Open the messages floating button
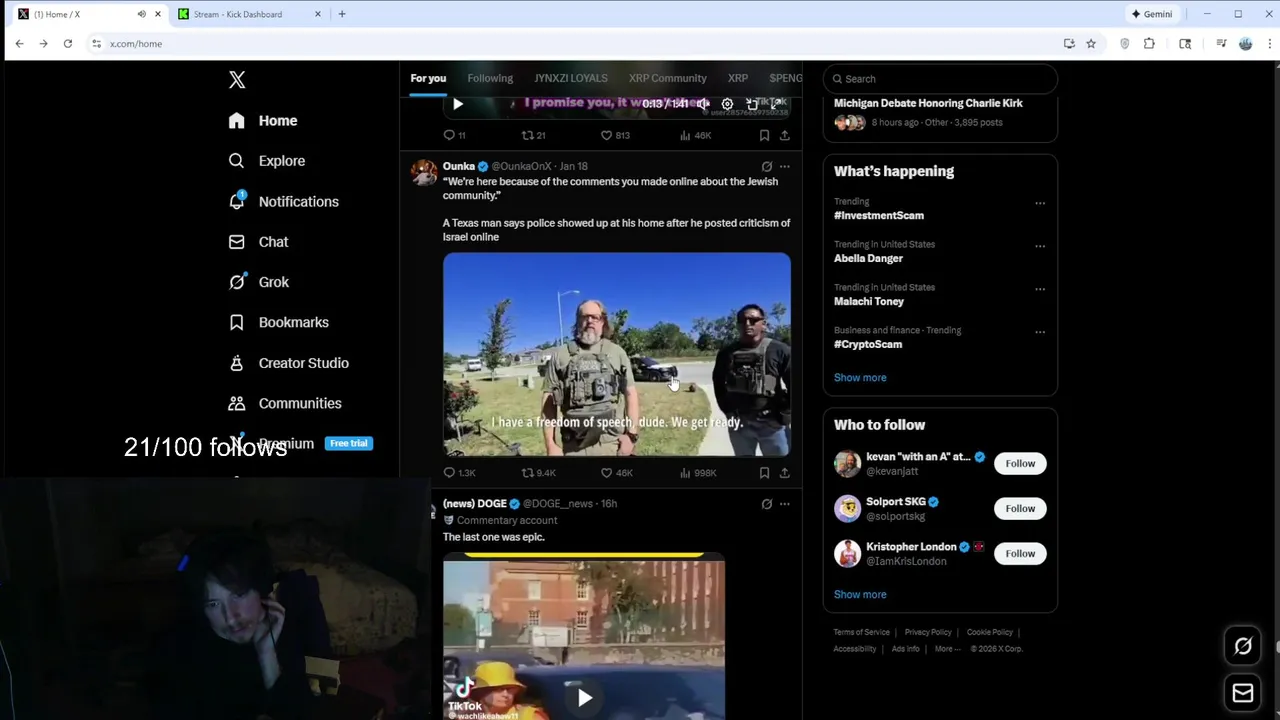 click(x=1243, y=693)
